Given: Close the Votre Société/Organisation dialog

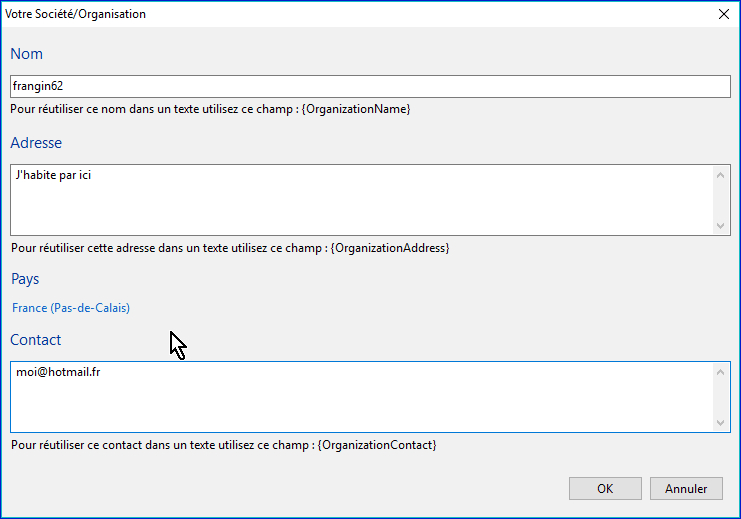Looking at the screenshot, I should (x=723, y=14).
